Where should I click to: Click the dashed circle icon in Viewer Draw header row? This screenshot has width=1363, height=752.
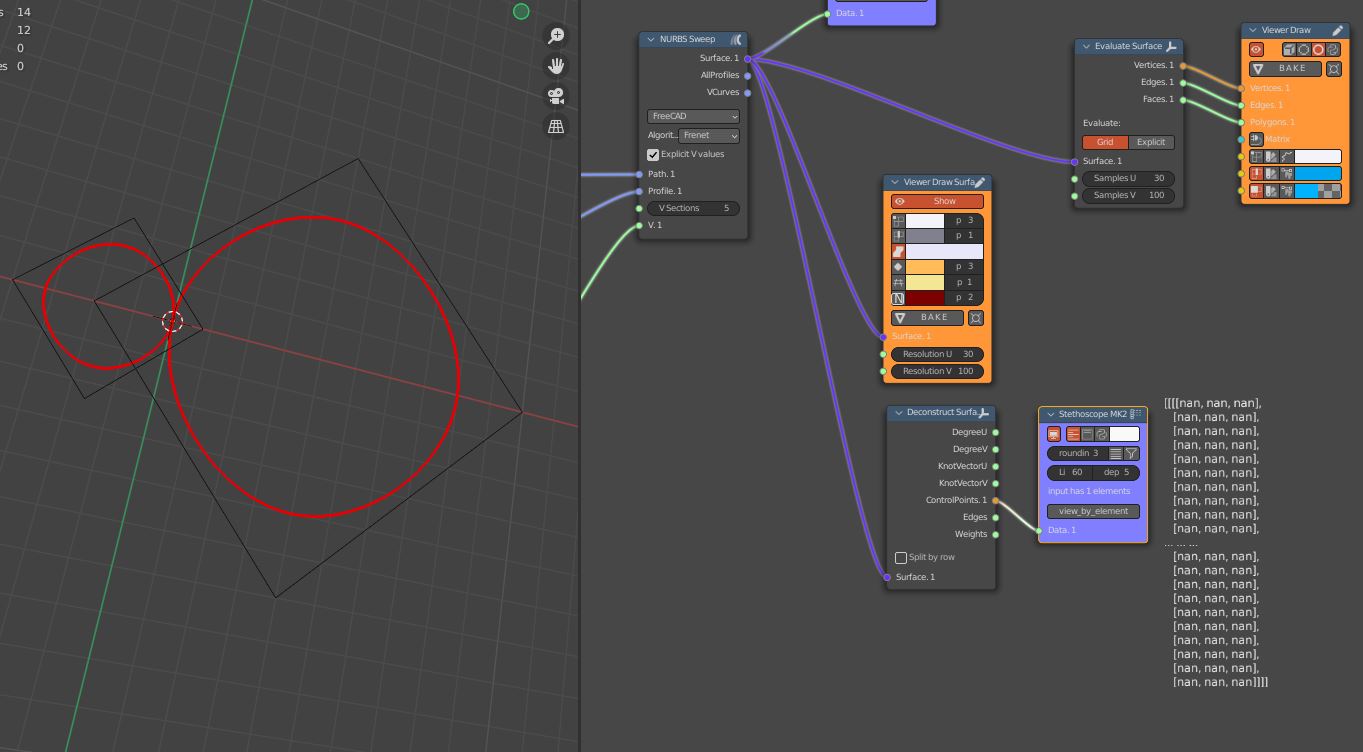tap(1304, 49)
